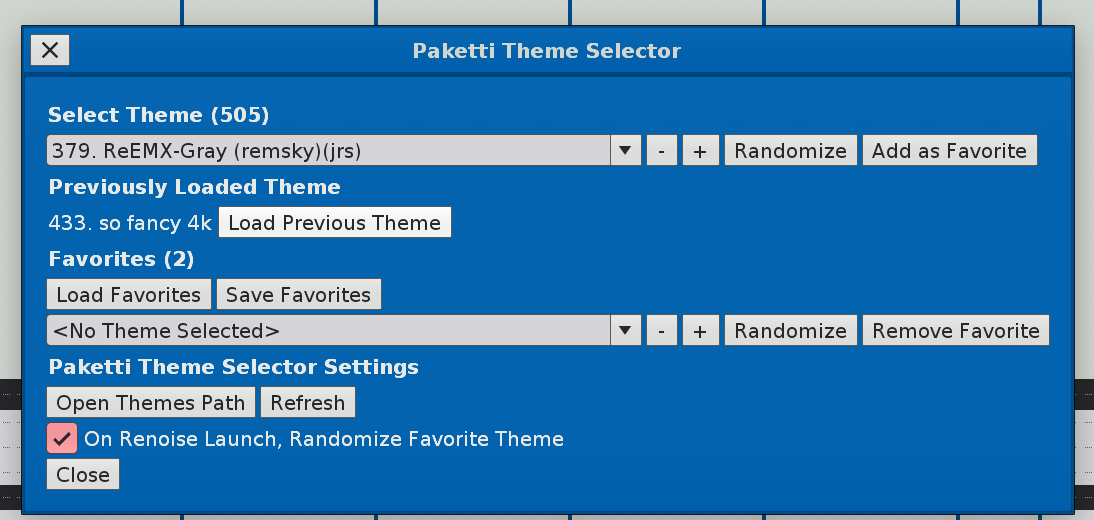Image resolution: width=1094 pixels, height=520 pixels.
Task: Click Save Favorites button
Action: 298,295
